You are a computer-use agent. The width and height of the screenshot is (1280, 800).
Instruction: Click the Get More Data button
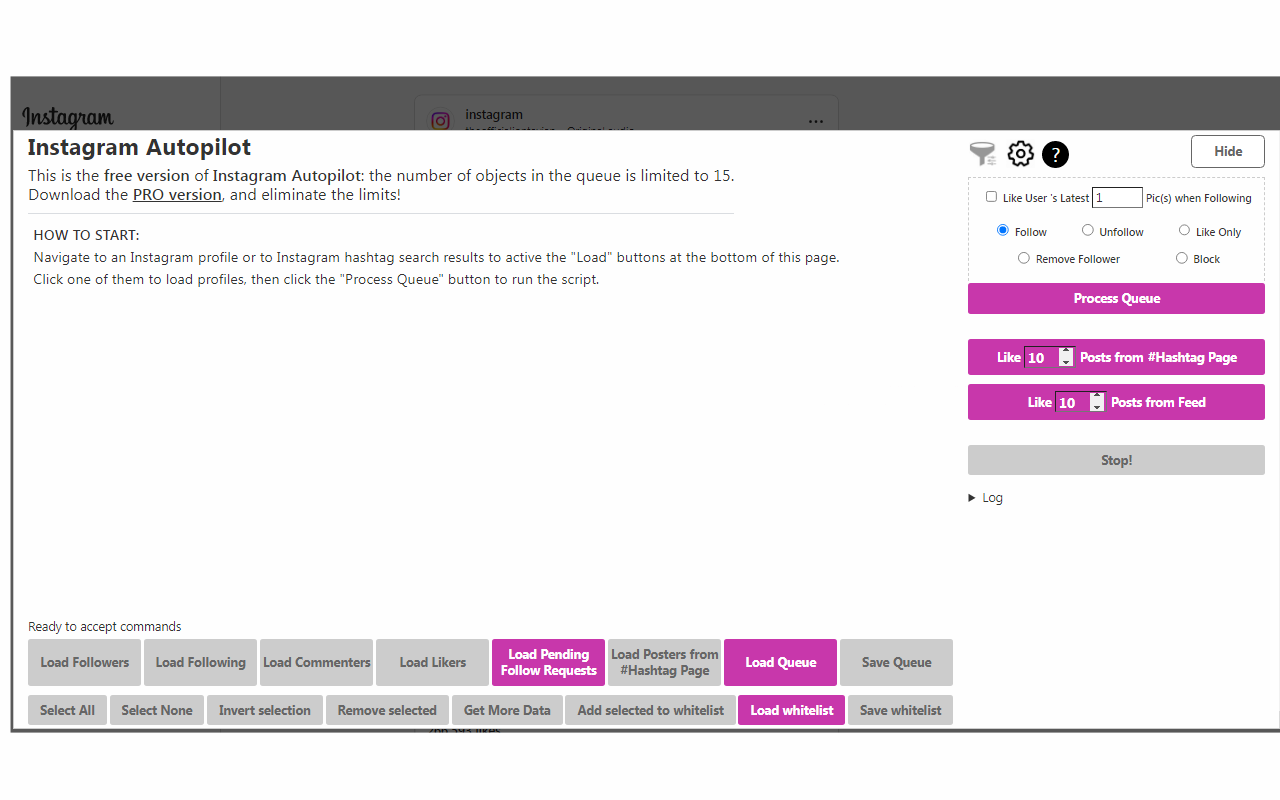pyautogui.click(x=507, y=710)
